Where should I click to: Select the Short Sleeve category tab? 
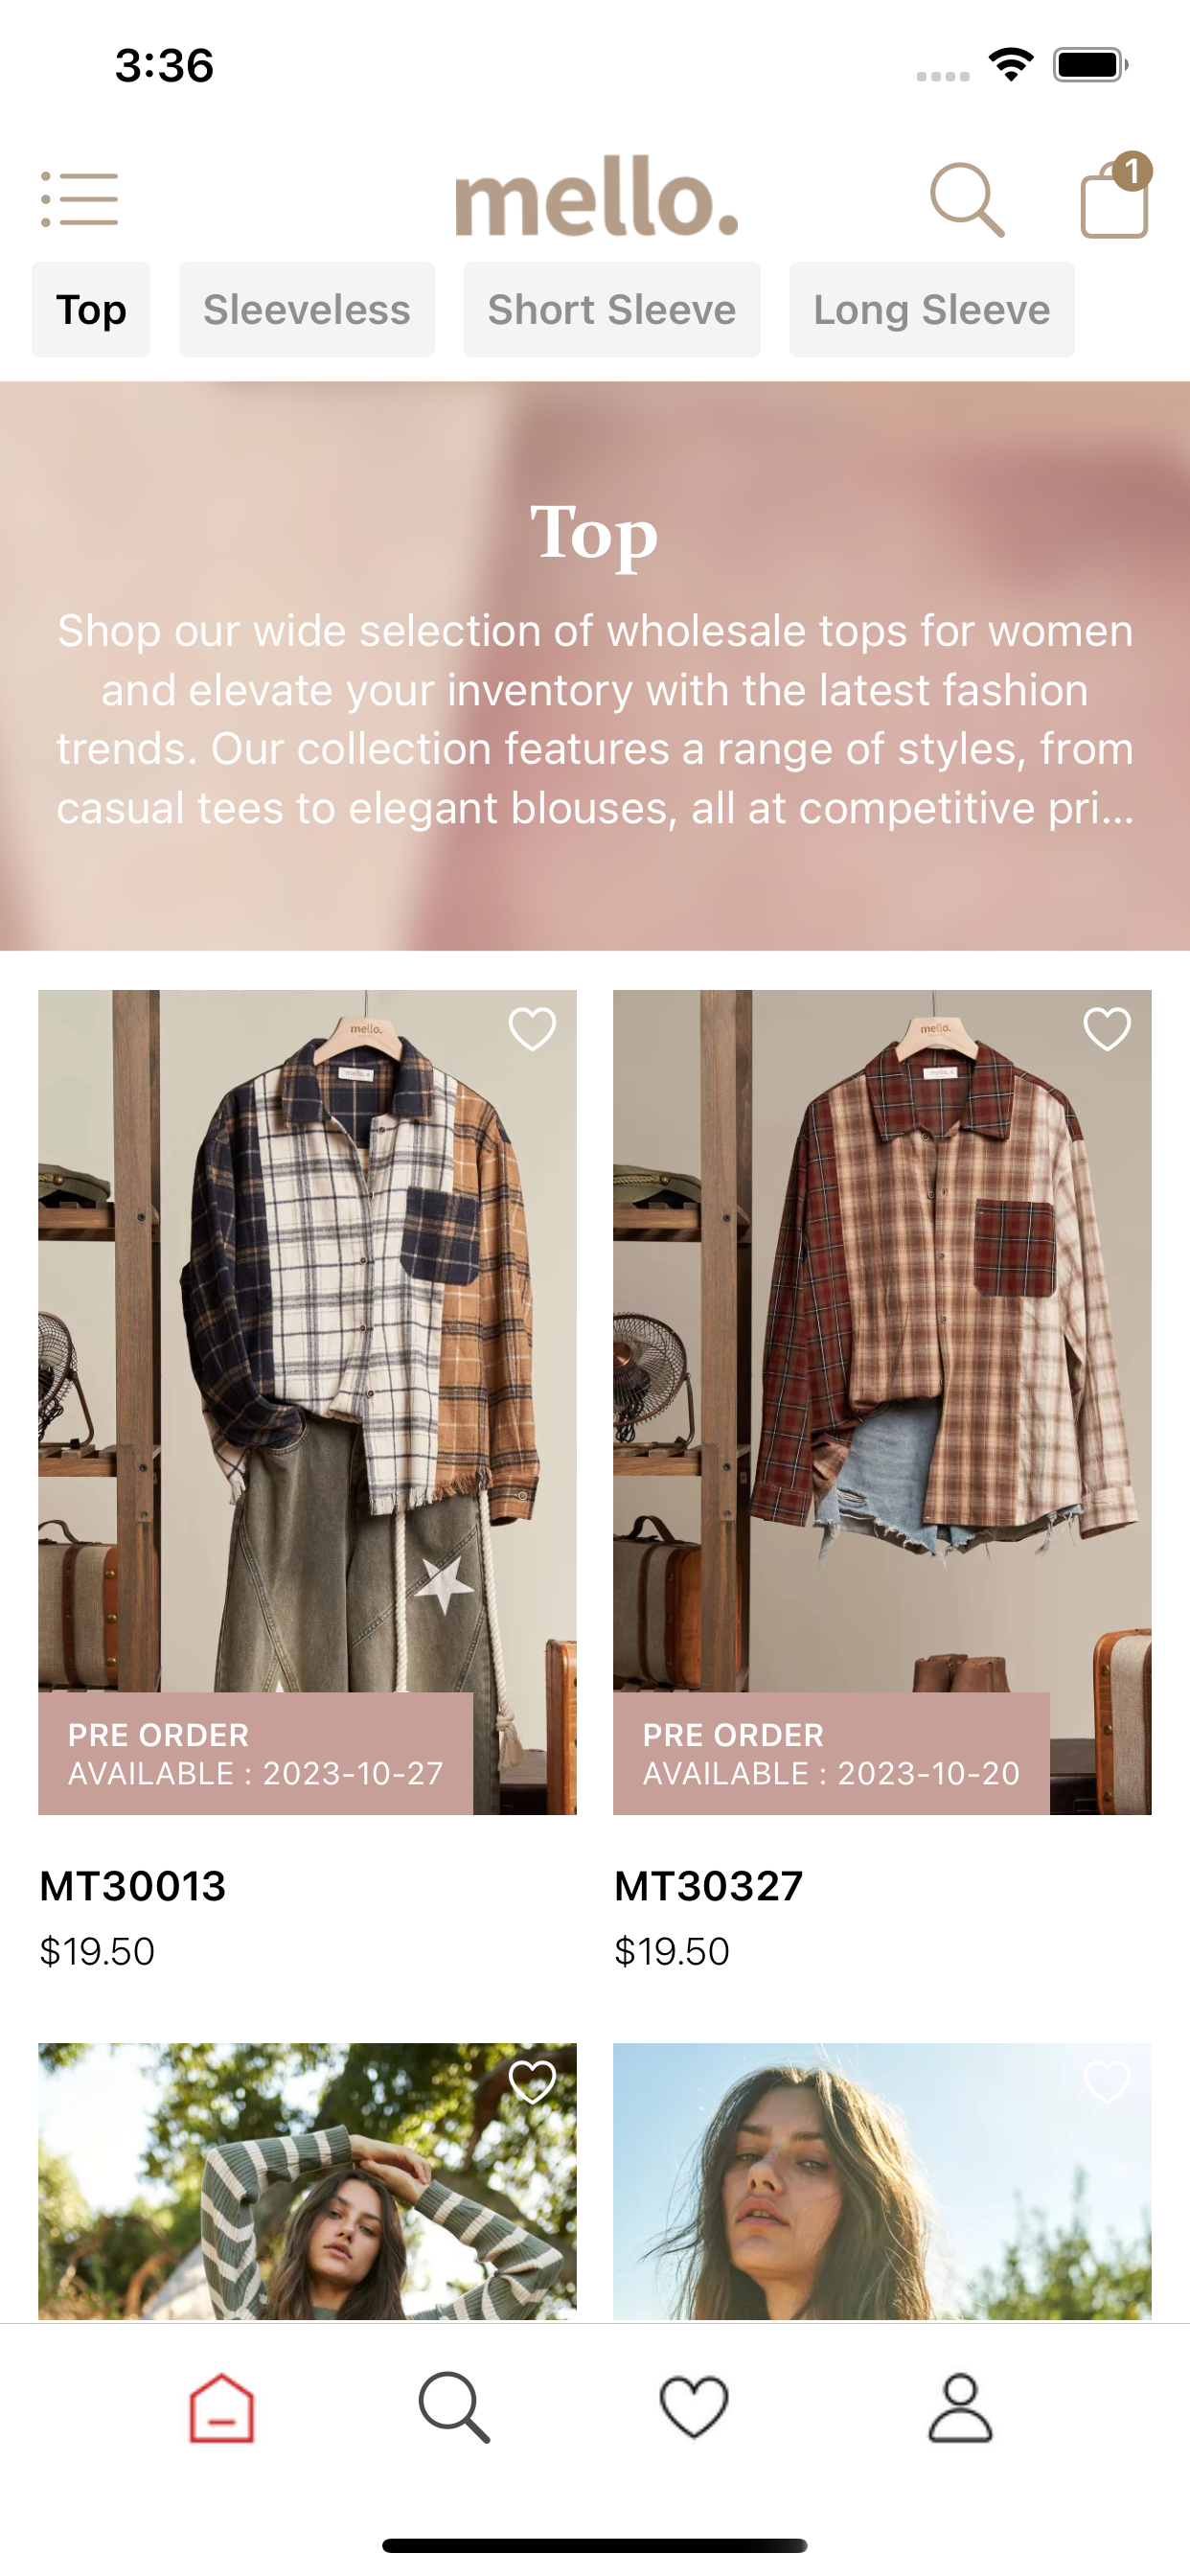[612, 310]
